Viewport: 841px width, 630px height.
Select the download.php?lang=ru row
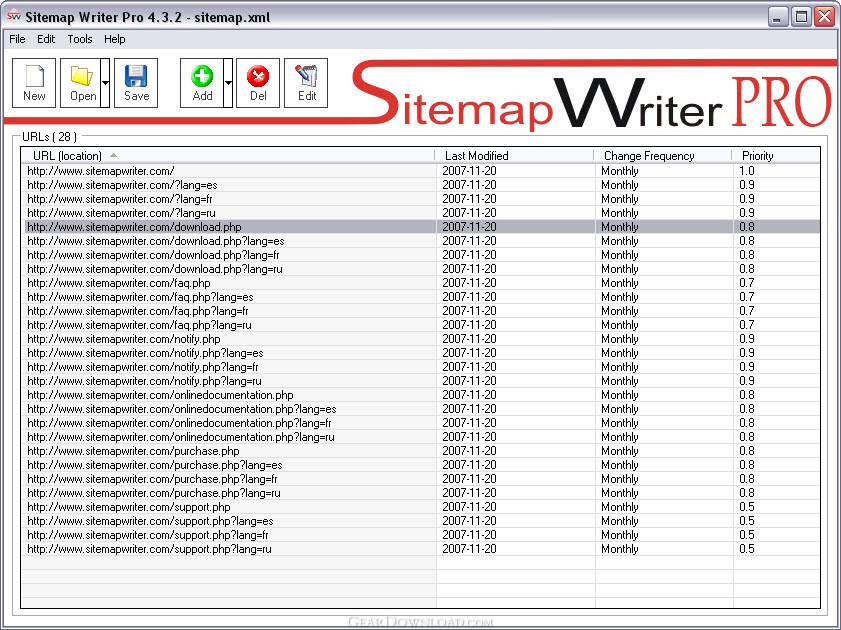point(420,269)
